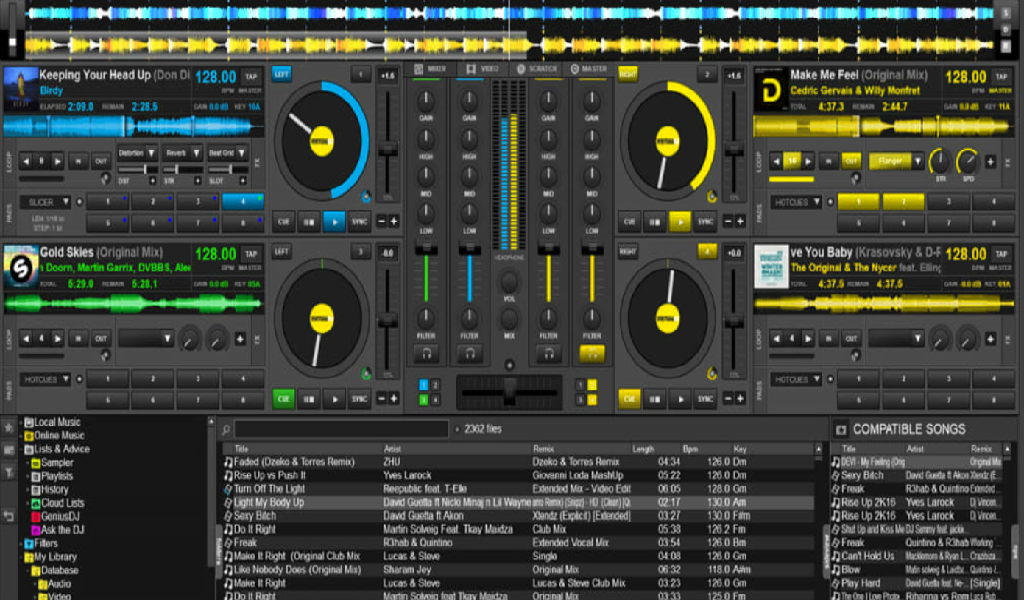Click TAP button on Keeping Your Head Up deck
The image size is (1024, 600).
coord(251,77)
